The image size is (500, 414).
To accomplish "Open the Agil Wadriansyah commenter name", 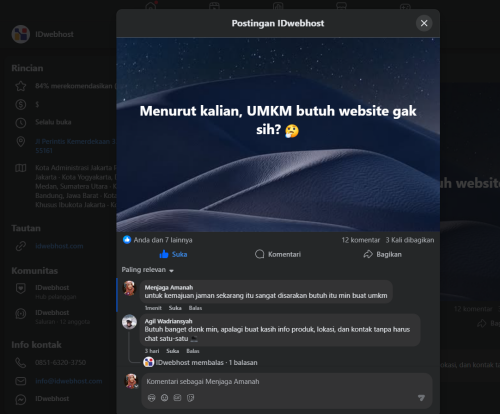I will pyautogui.click(x=168, y=321).
